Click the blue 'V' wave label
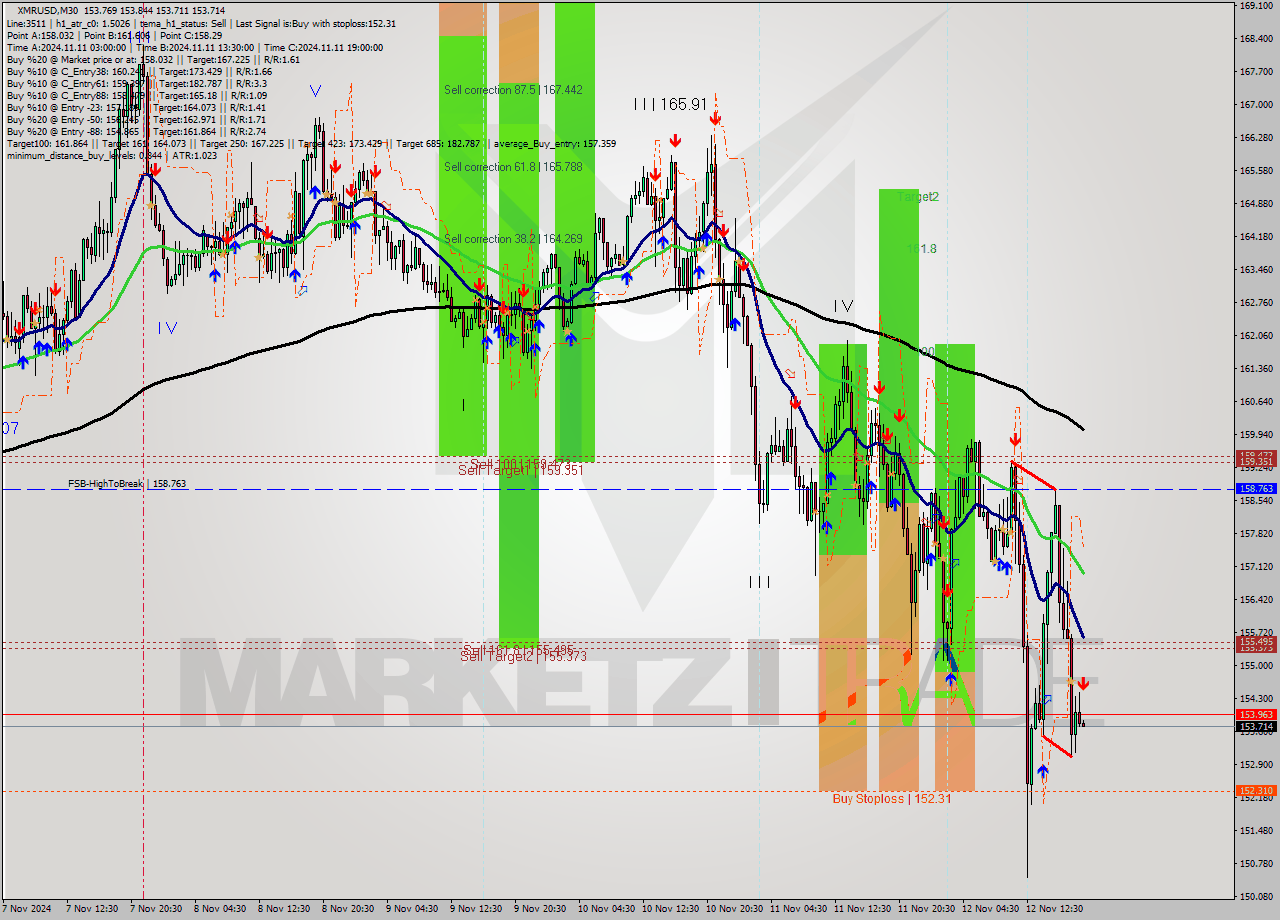 pos(315,91)
